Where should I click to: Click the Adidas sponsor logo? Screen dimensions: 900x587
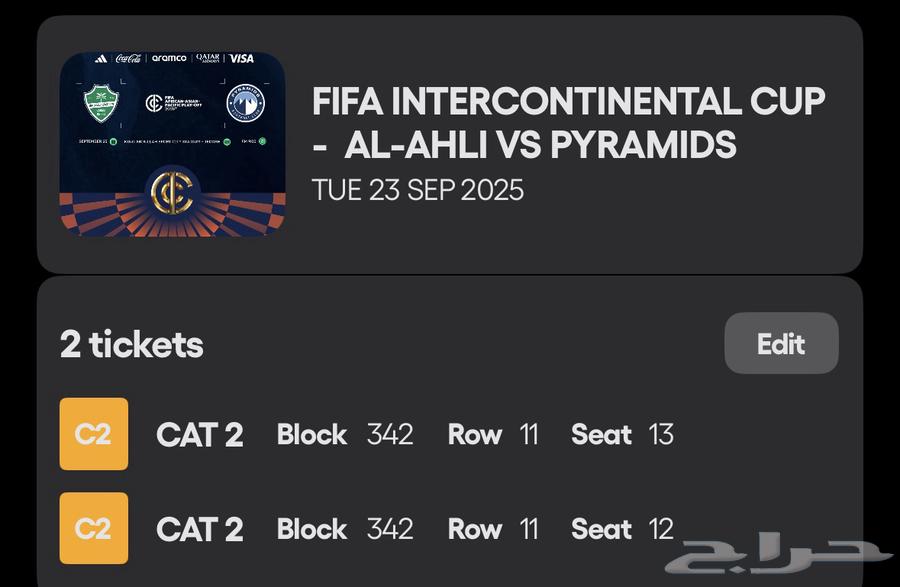[100, 59]
